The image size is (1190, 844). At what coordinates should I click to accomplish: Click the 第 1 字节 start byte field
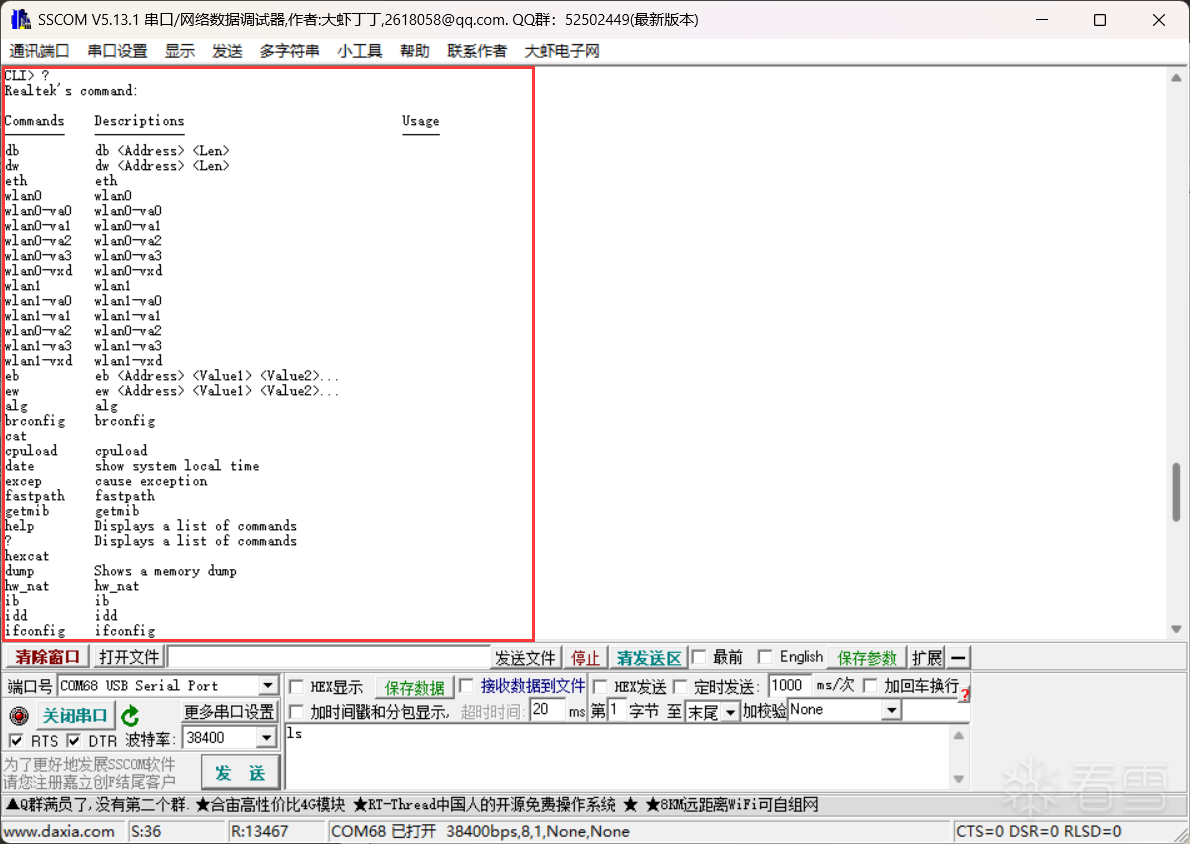615,710
